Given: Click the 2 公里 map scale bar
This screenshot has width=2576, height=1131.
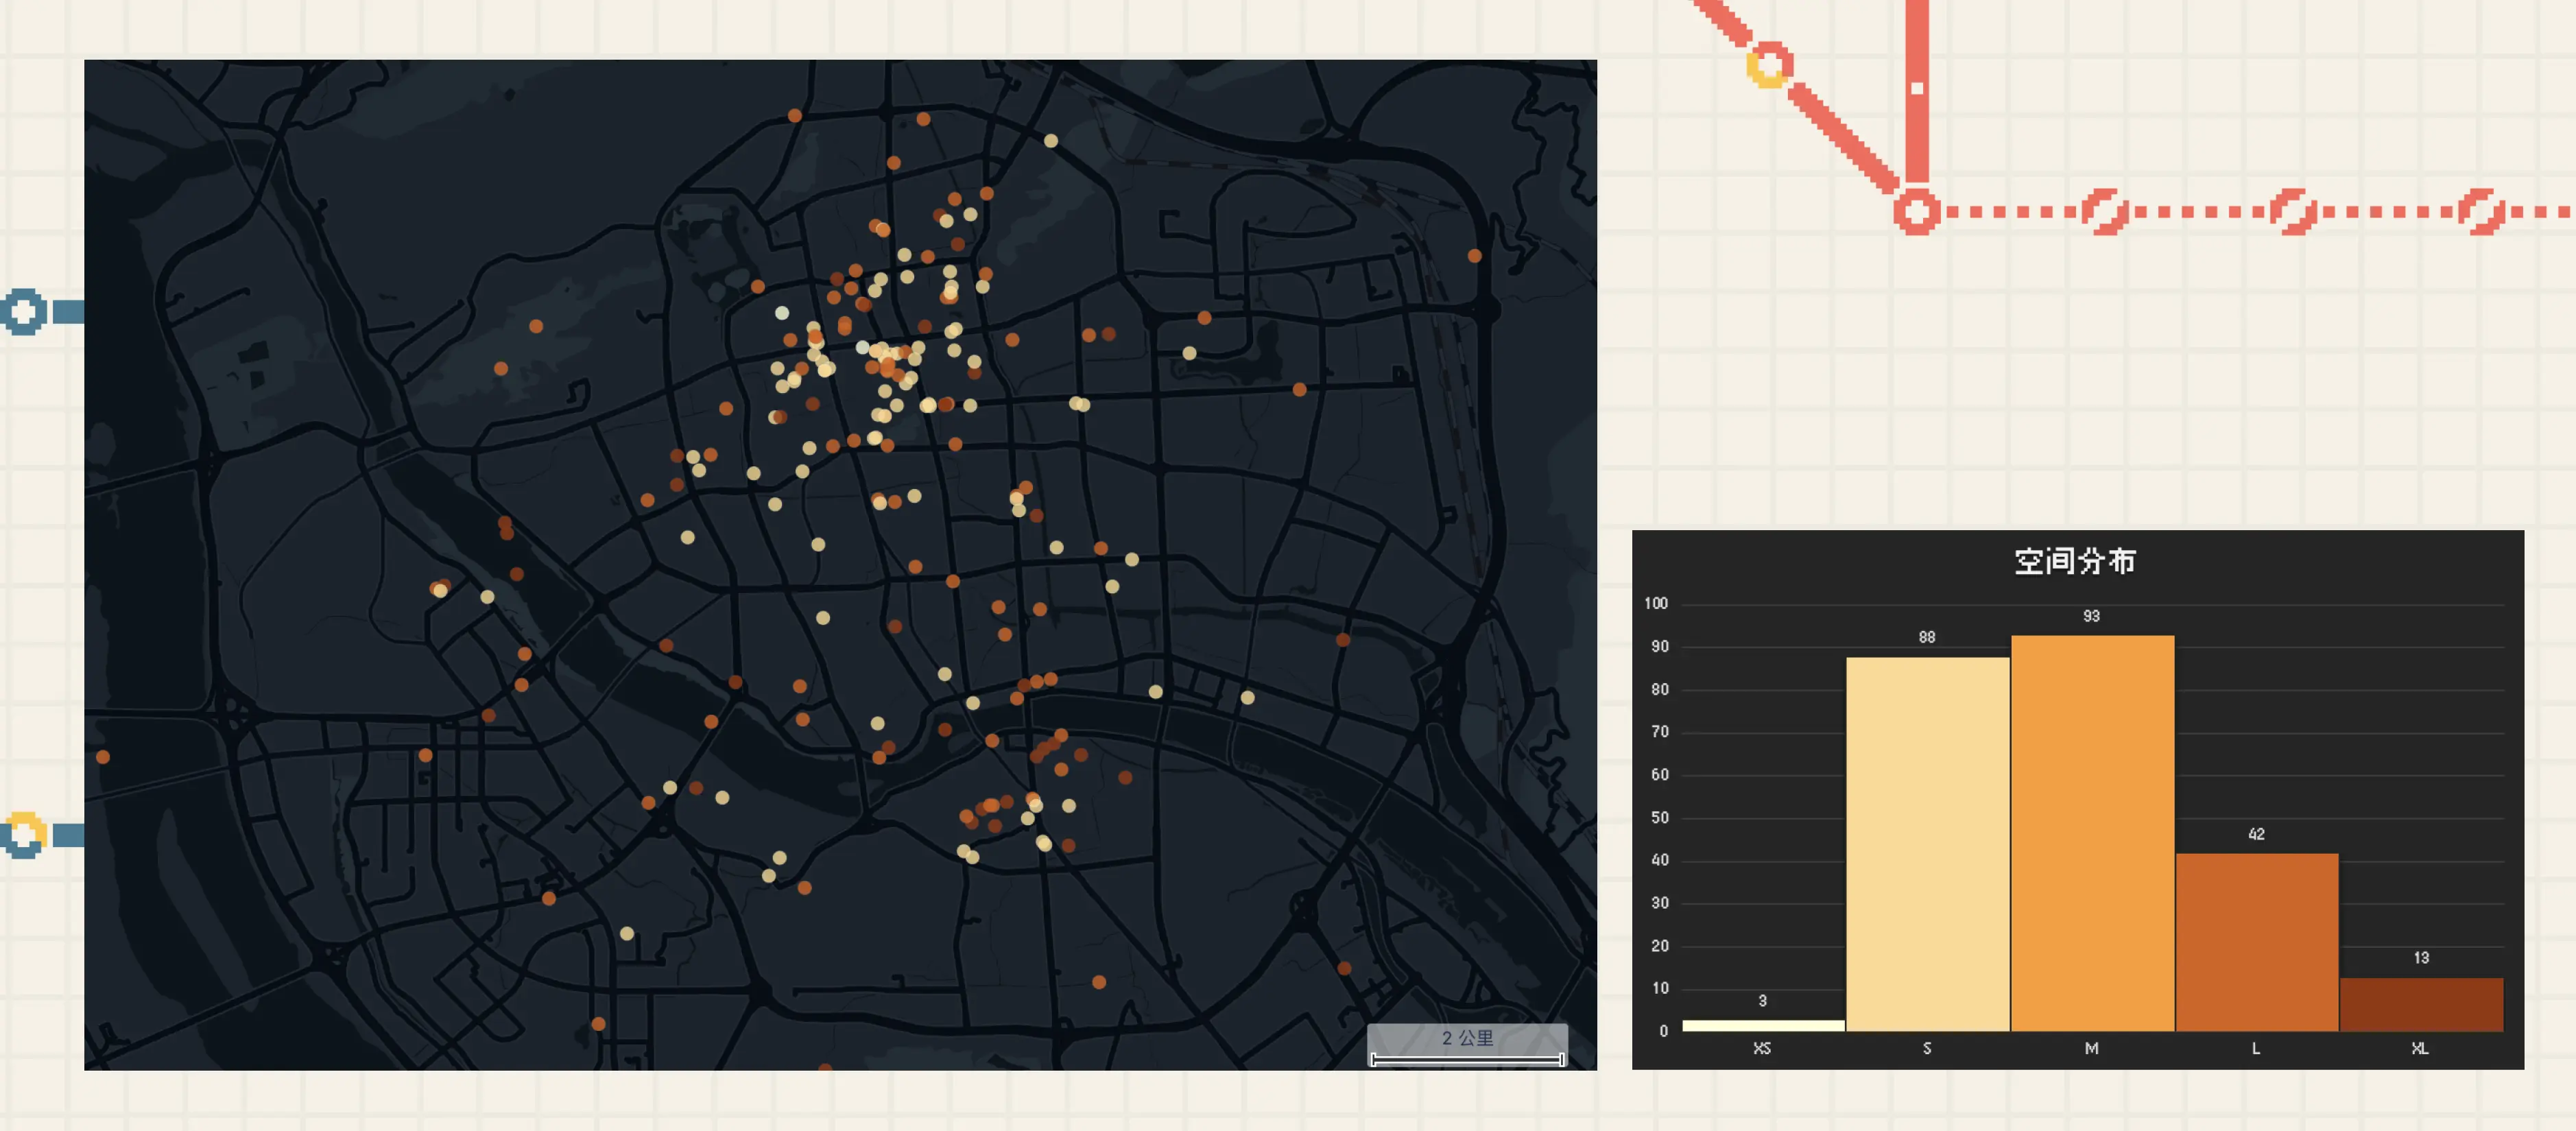Looking at the screenshot, I should click(1466, 1045).
